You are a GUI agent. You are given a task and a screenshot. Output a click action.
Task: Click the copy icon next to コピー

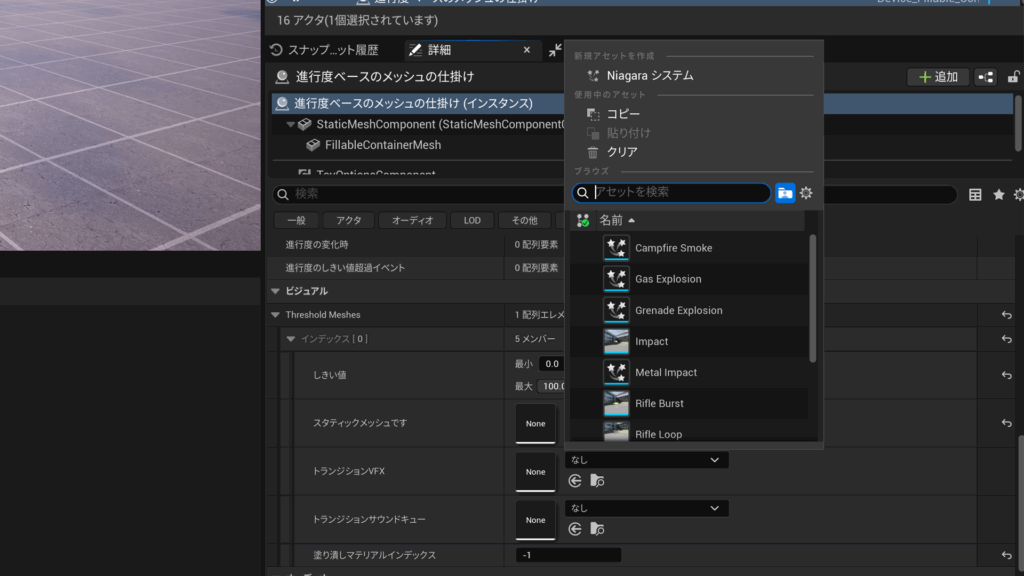(x=593, y=114)
